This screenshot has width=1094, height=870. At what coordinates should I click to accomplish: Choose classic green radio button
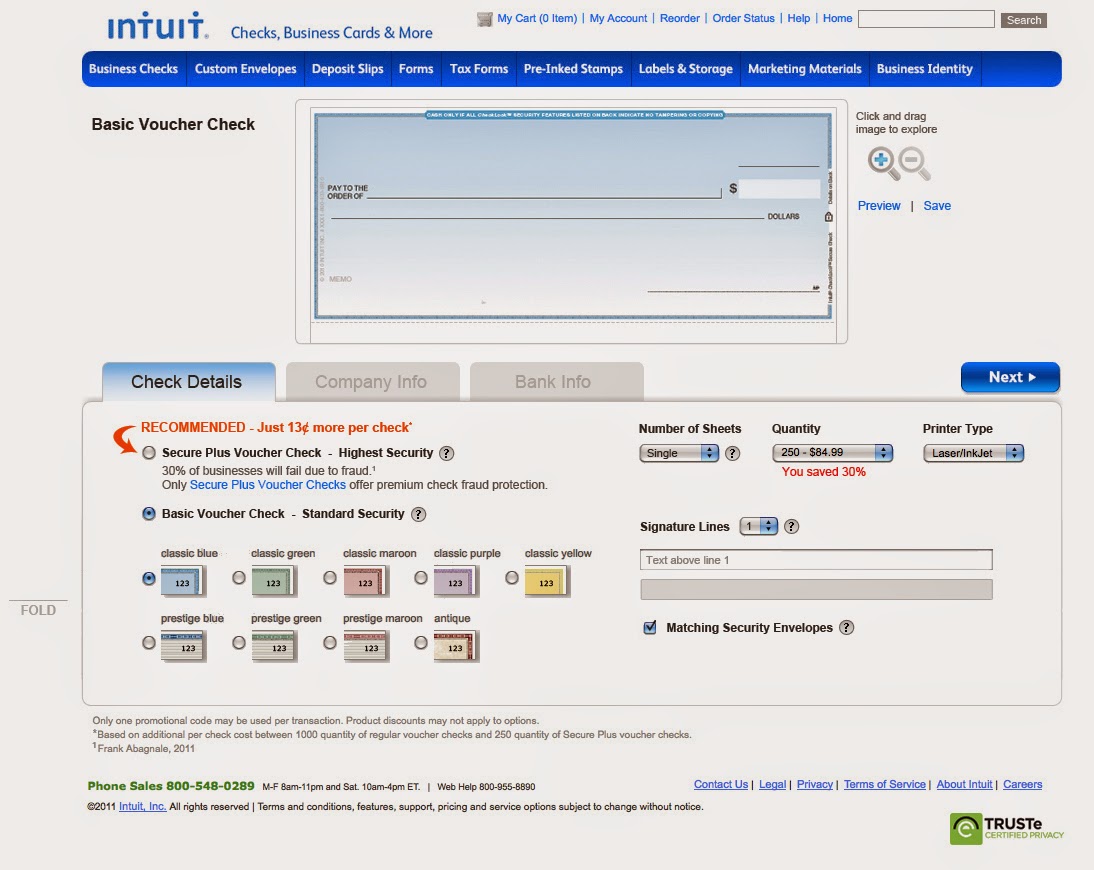coord(239,578)
